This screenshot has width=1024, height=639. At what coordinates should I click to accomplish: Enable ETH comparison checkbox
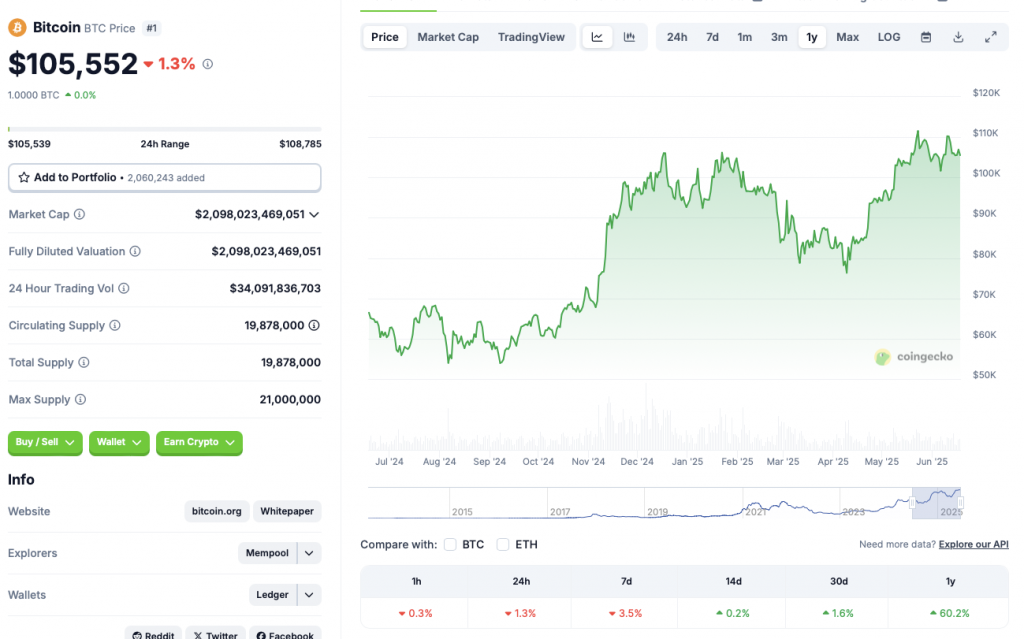coord(503,544)
